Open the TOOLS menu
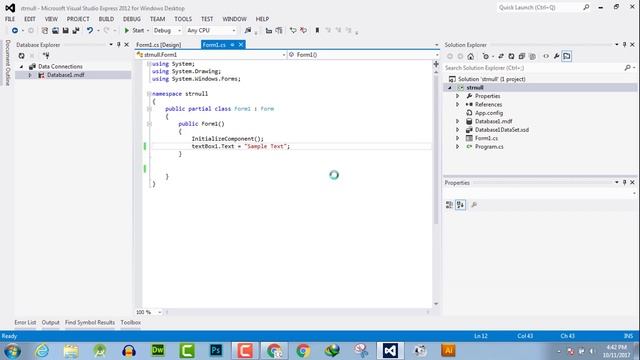This screenshot has height=360, width=640. click(x=183, y=19)
